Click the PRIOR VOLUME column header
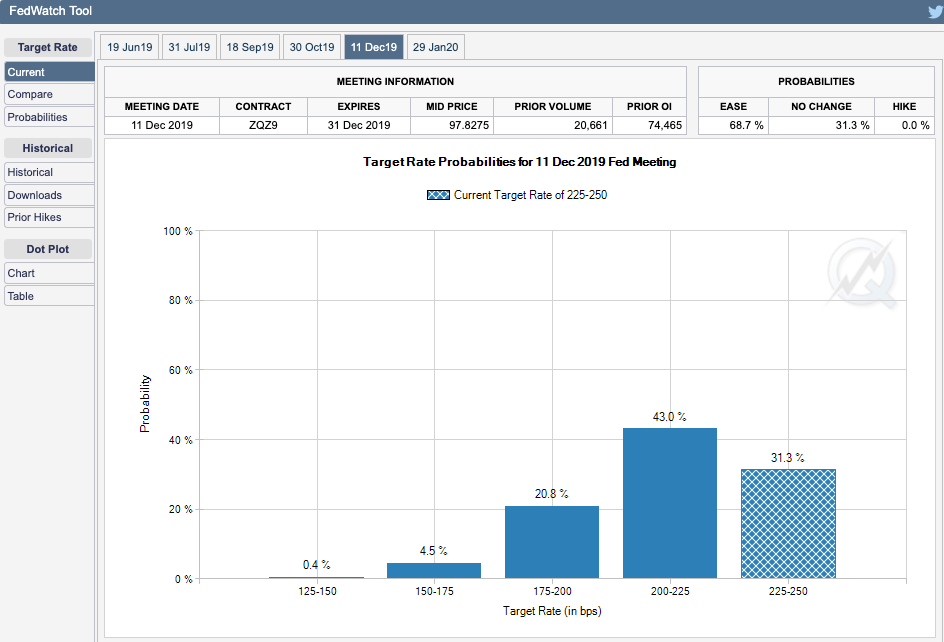Image resolution: width=944 pixels, height=642 pixels. (x=553, y=107)
